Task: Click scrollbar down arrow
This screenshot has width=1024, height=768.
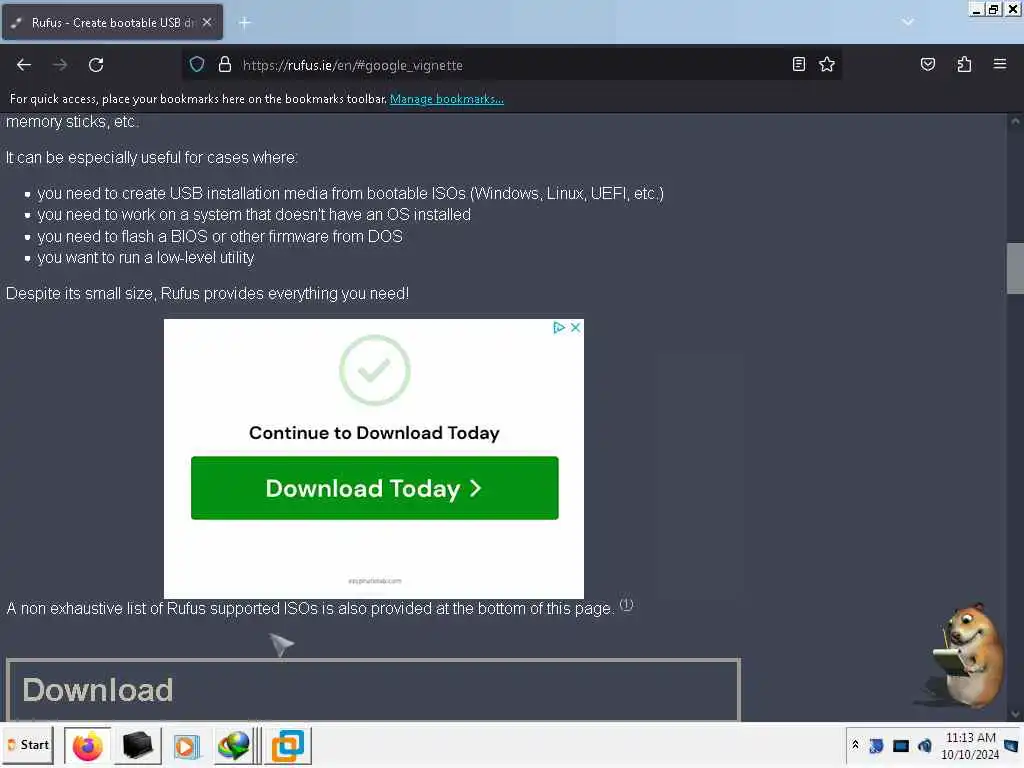Action: click(x=1014, y=714)
